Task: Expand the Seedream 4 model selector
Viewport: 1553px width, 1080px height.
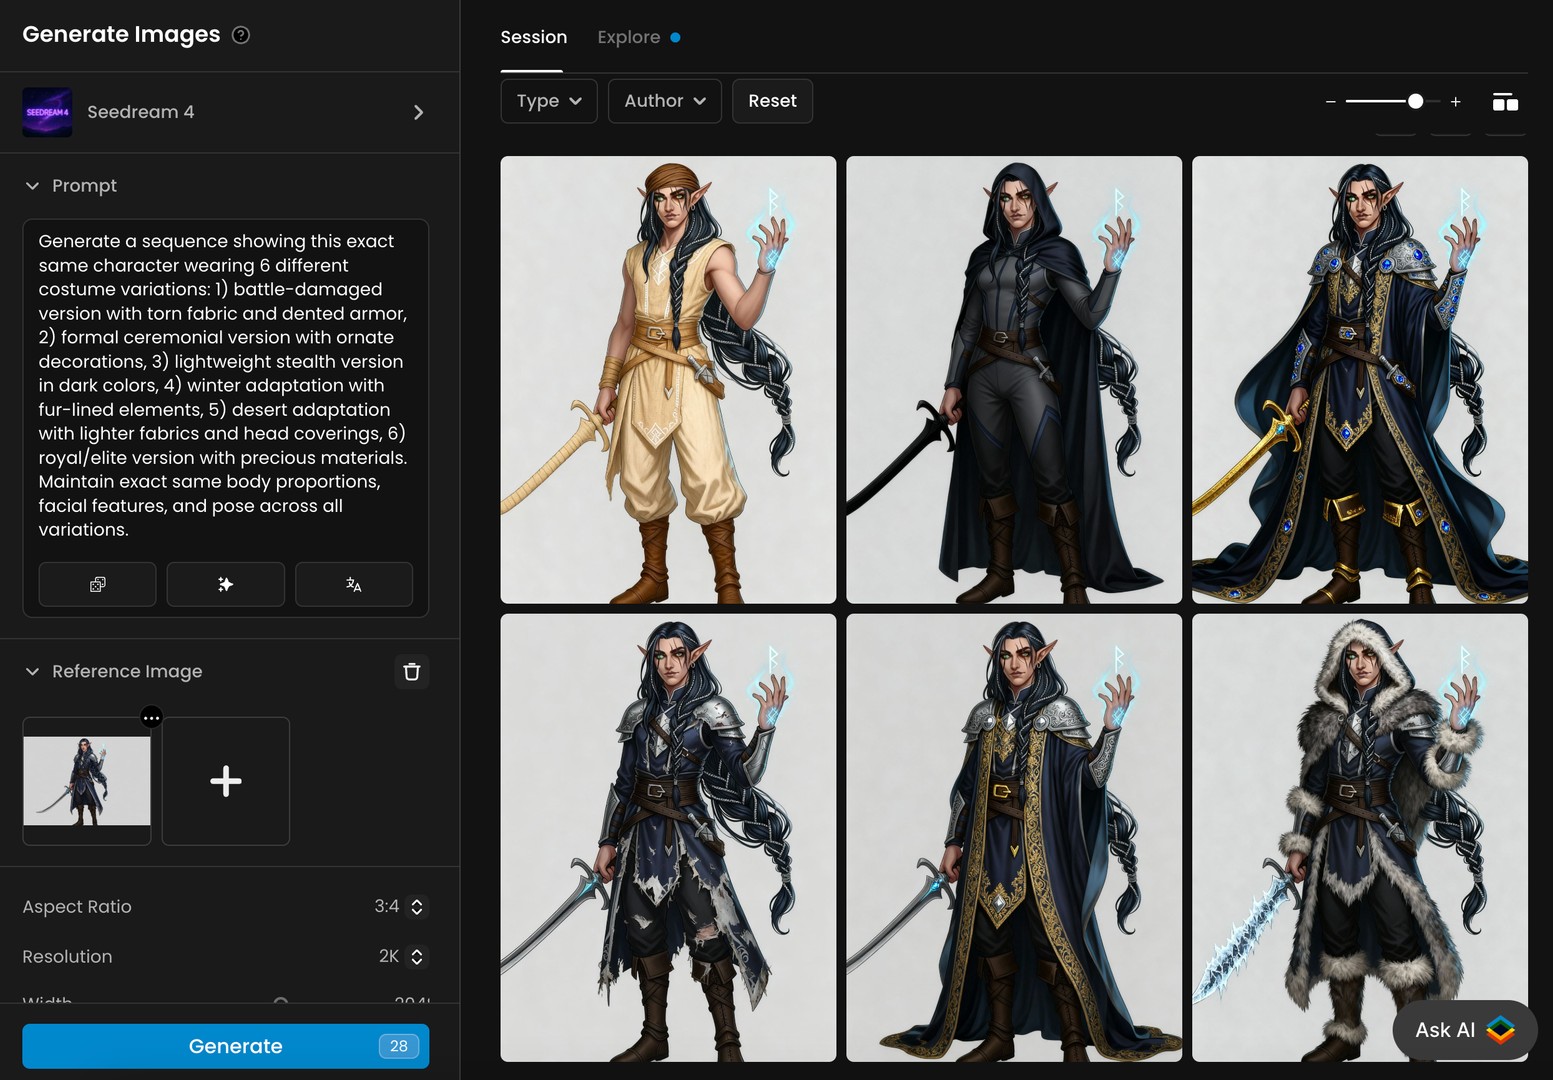Action: coord(419,112)
